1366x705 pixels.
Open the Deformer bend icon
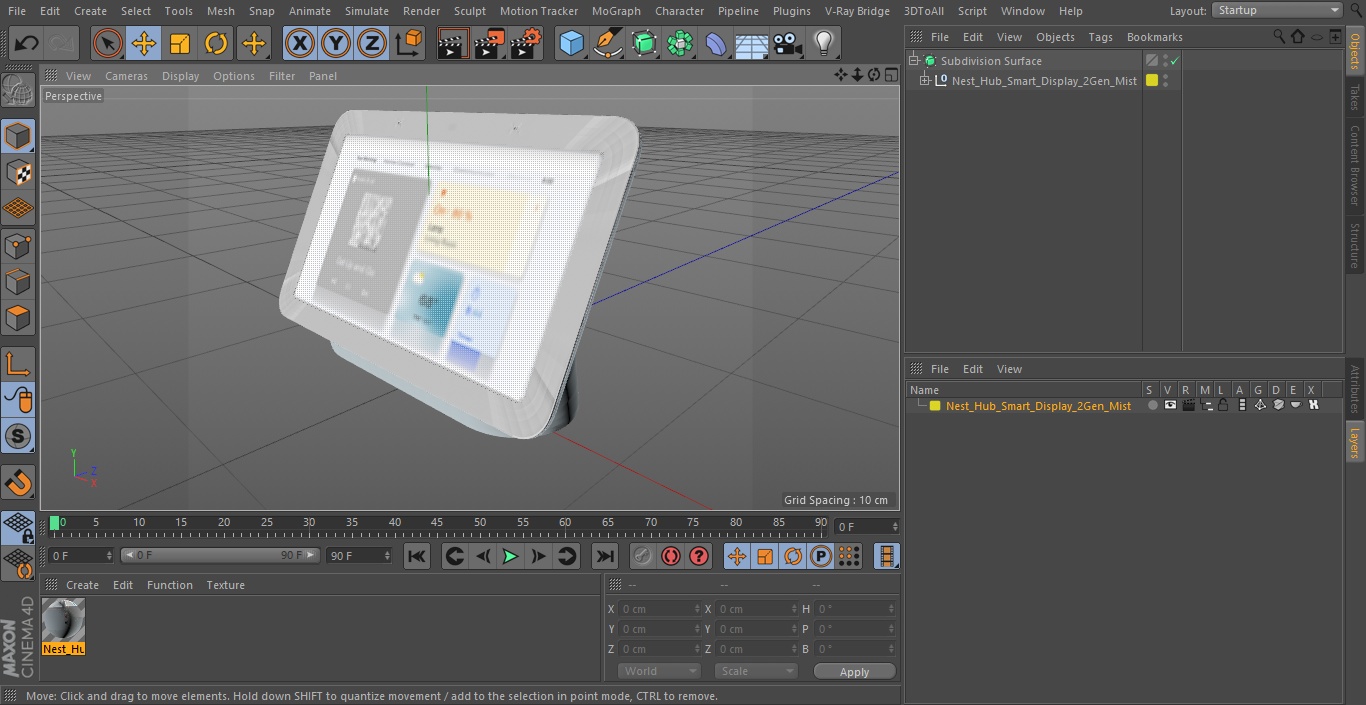716,43
